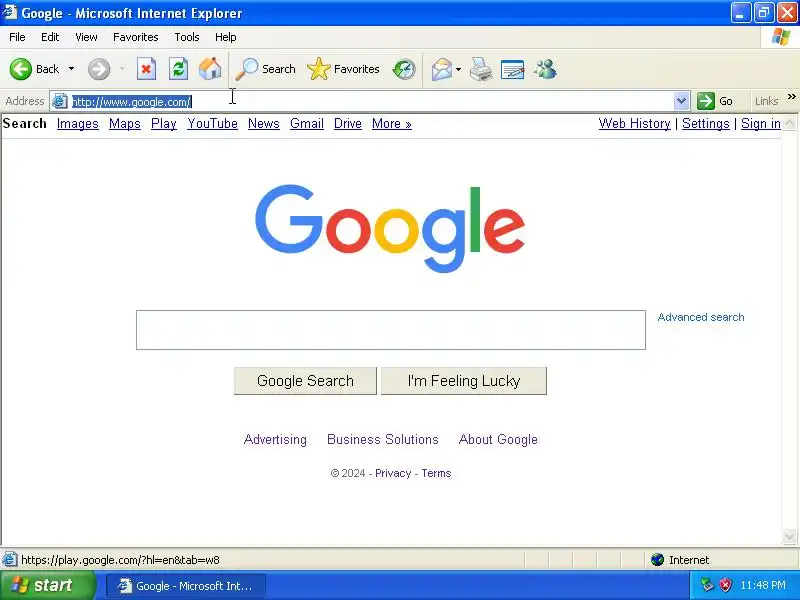Click the vertical scrollbar up arrow
Screen dimensions: 800x600
click(789, 123)
